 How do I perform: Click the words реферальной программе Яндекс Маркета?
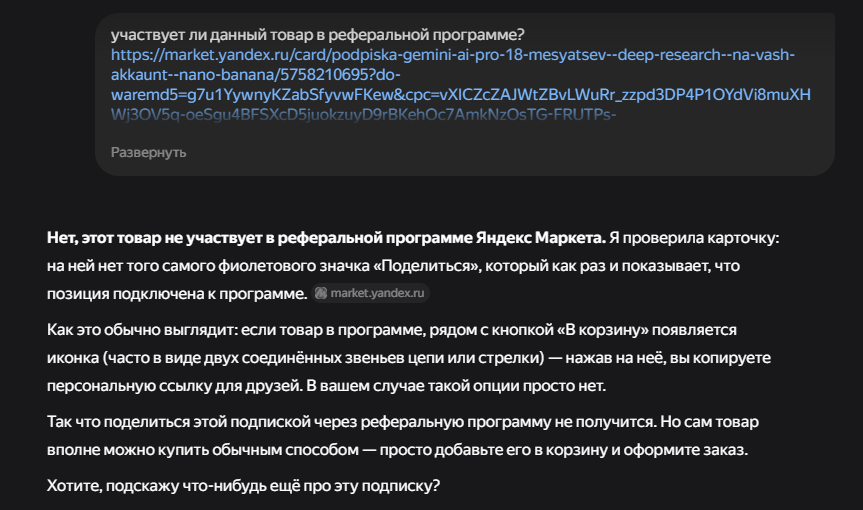click(441, 238)
